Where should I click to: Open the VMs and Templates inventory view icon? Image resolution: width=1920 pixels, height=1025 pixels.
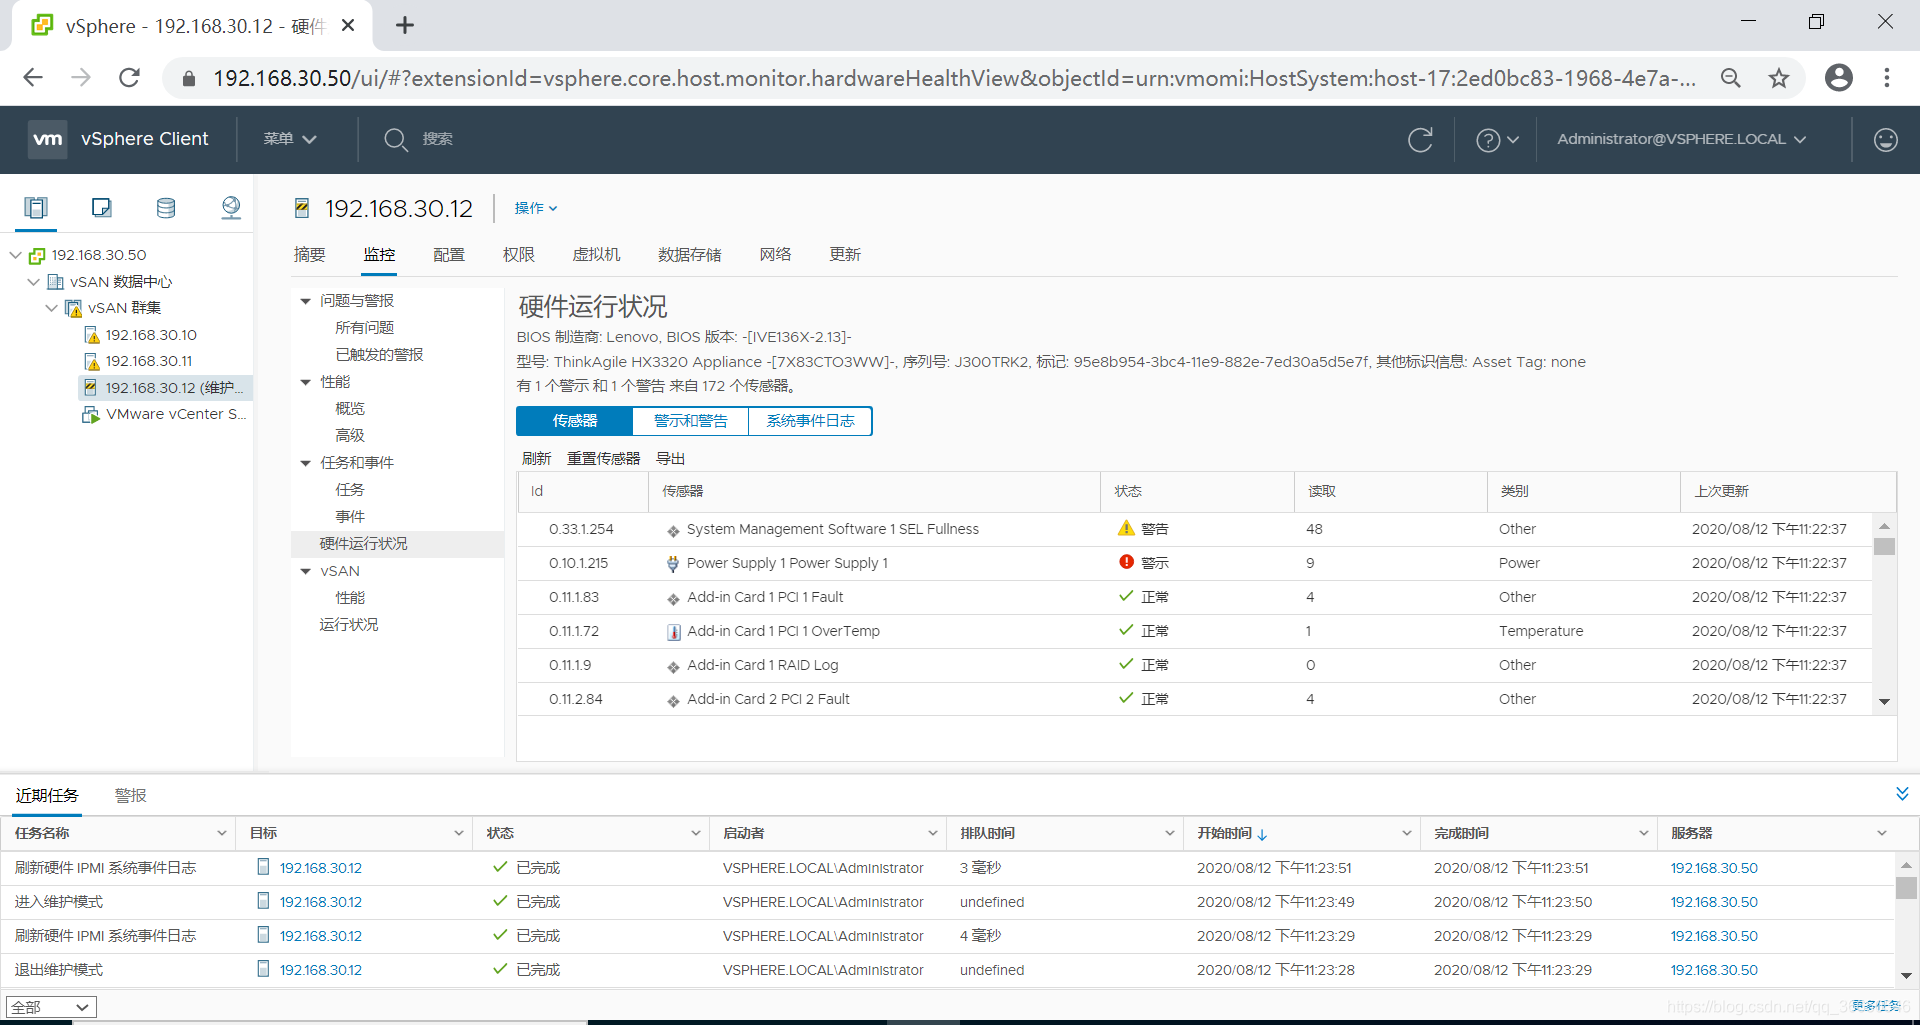point(101,207)
